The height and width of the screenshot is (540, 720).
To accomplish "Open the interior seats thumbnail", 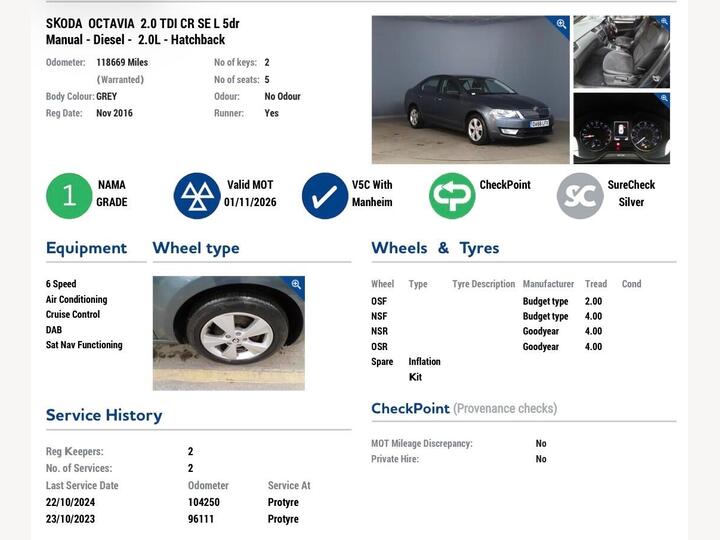I will pyautogui.click(x=621, y=52).
